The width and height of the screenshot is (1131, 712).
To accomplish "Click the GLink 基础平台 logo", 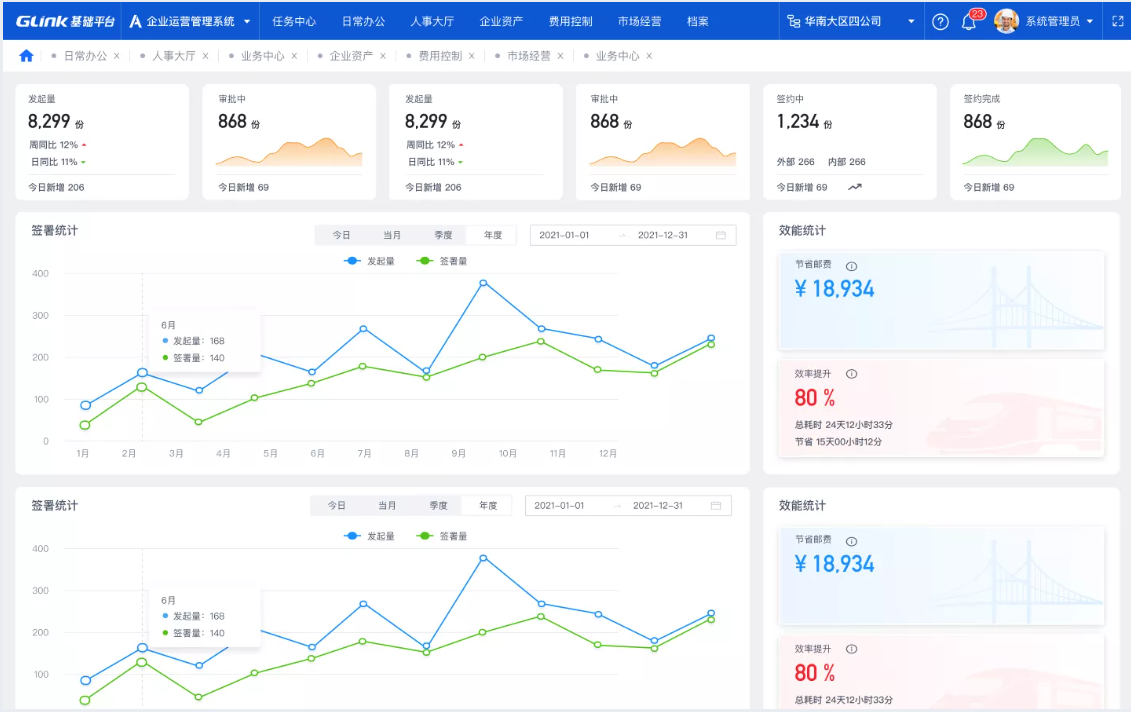I will [65, 22].
